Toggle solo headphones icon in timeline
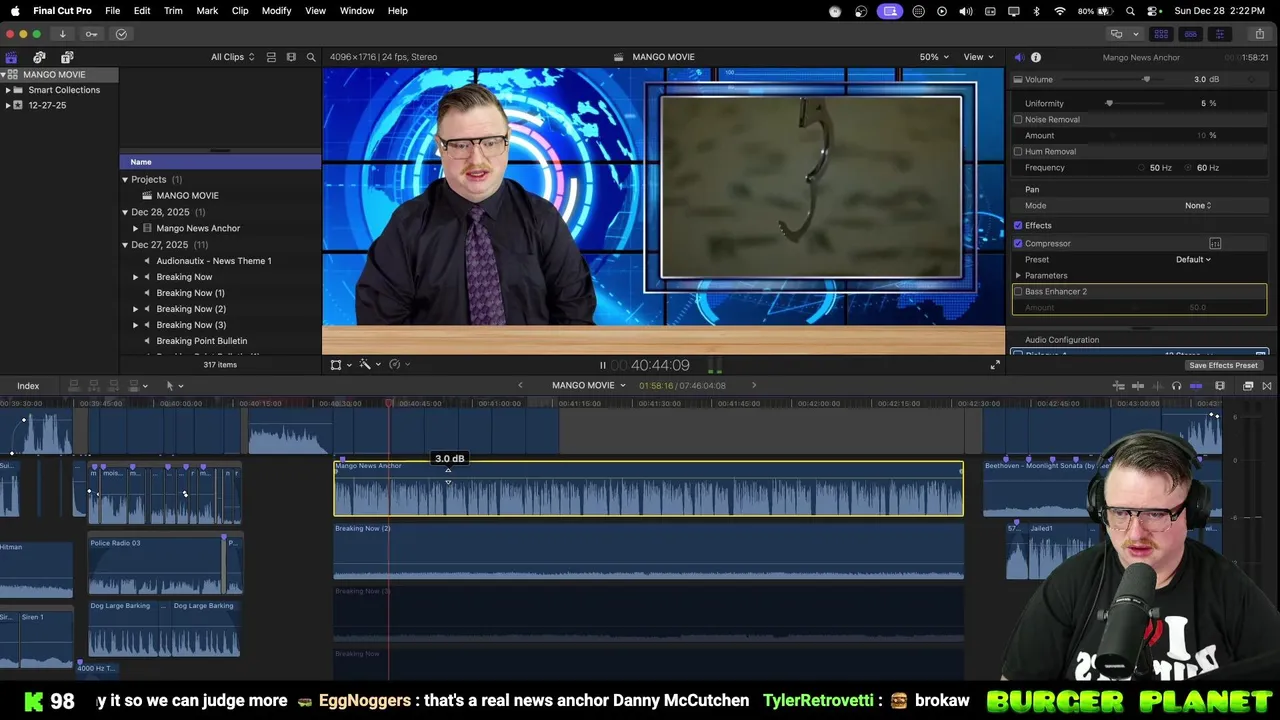Screen dimensions: 1280x720 tap(1176, 385)
